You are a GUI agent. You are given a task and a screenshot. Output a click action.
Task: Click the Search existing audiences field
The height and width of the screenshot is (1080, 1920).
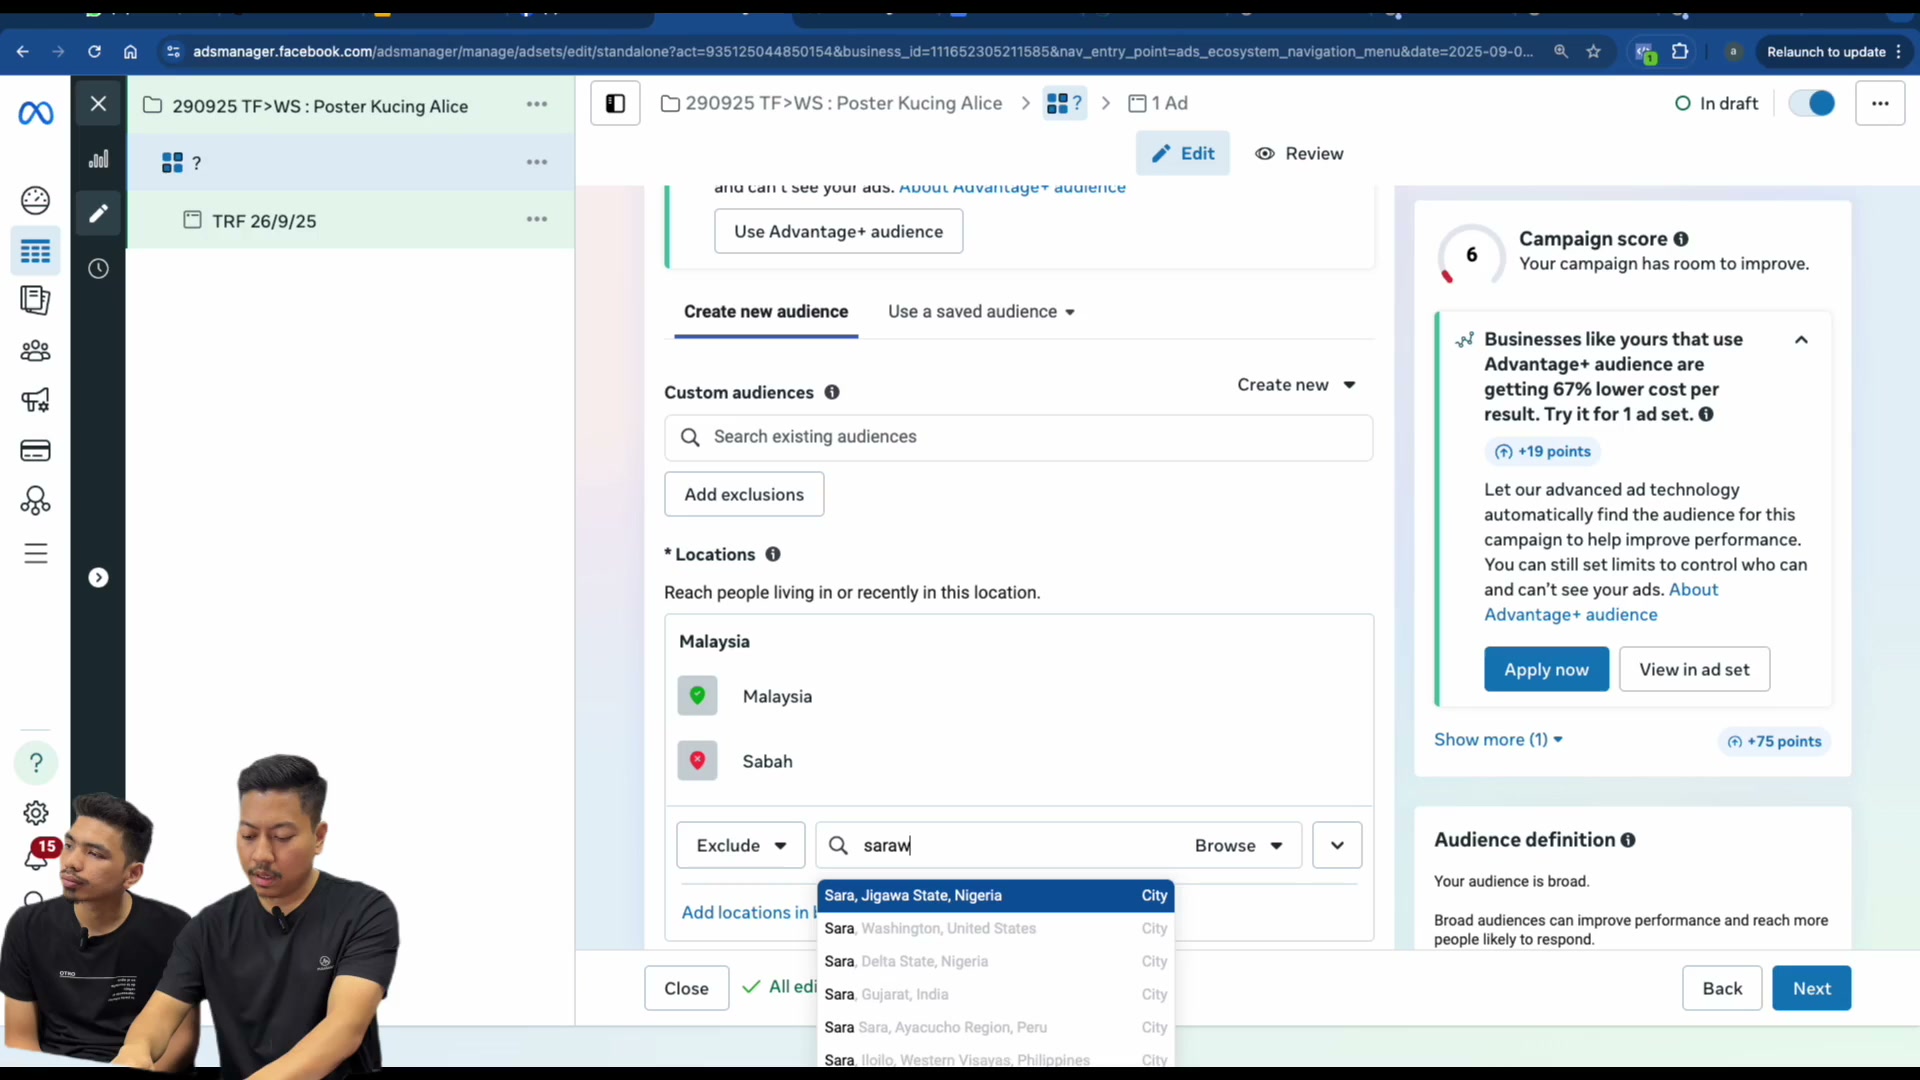(1018, 437)
